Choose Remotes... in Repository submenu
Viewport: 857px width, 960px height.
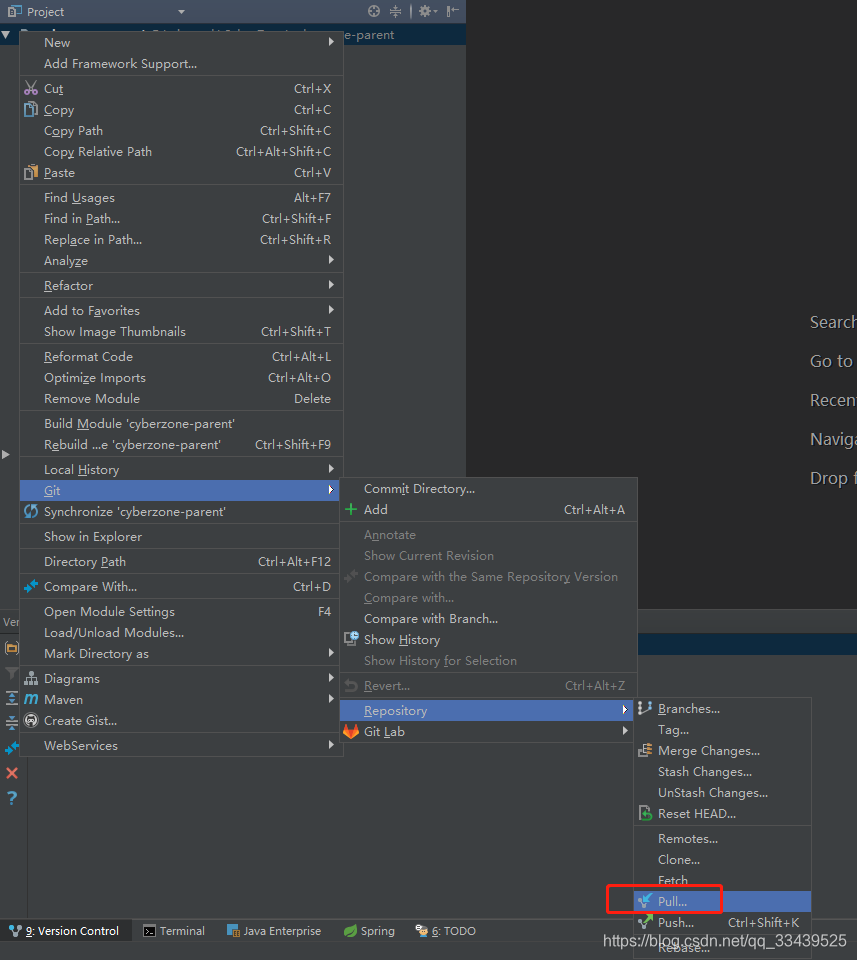(x=722, y=839)
